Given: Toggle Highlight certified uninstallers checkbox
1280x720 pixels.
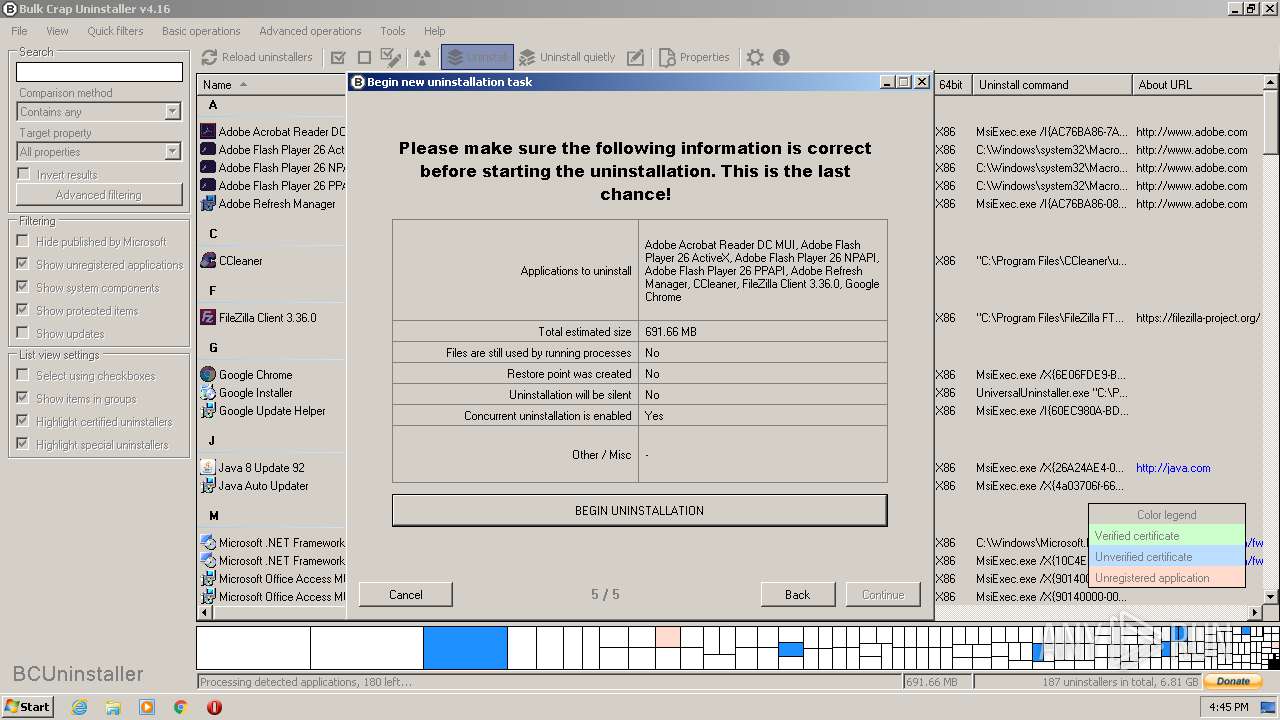Looking at the screenshot, I should (x=23, y=421).
